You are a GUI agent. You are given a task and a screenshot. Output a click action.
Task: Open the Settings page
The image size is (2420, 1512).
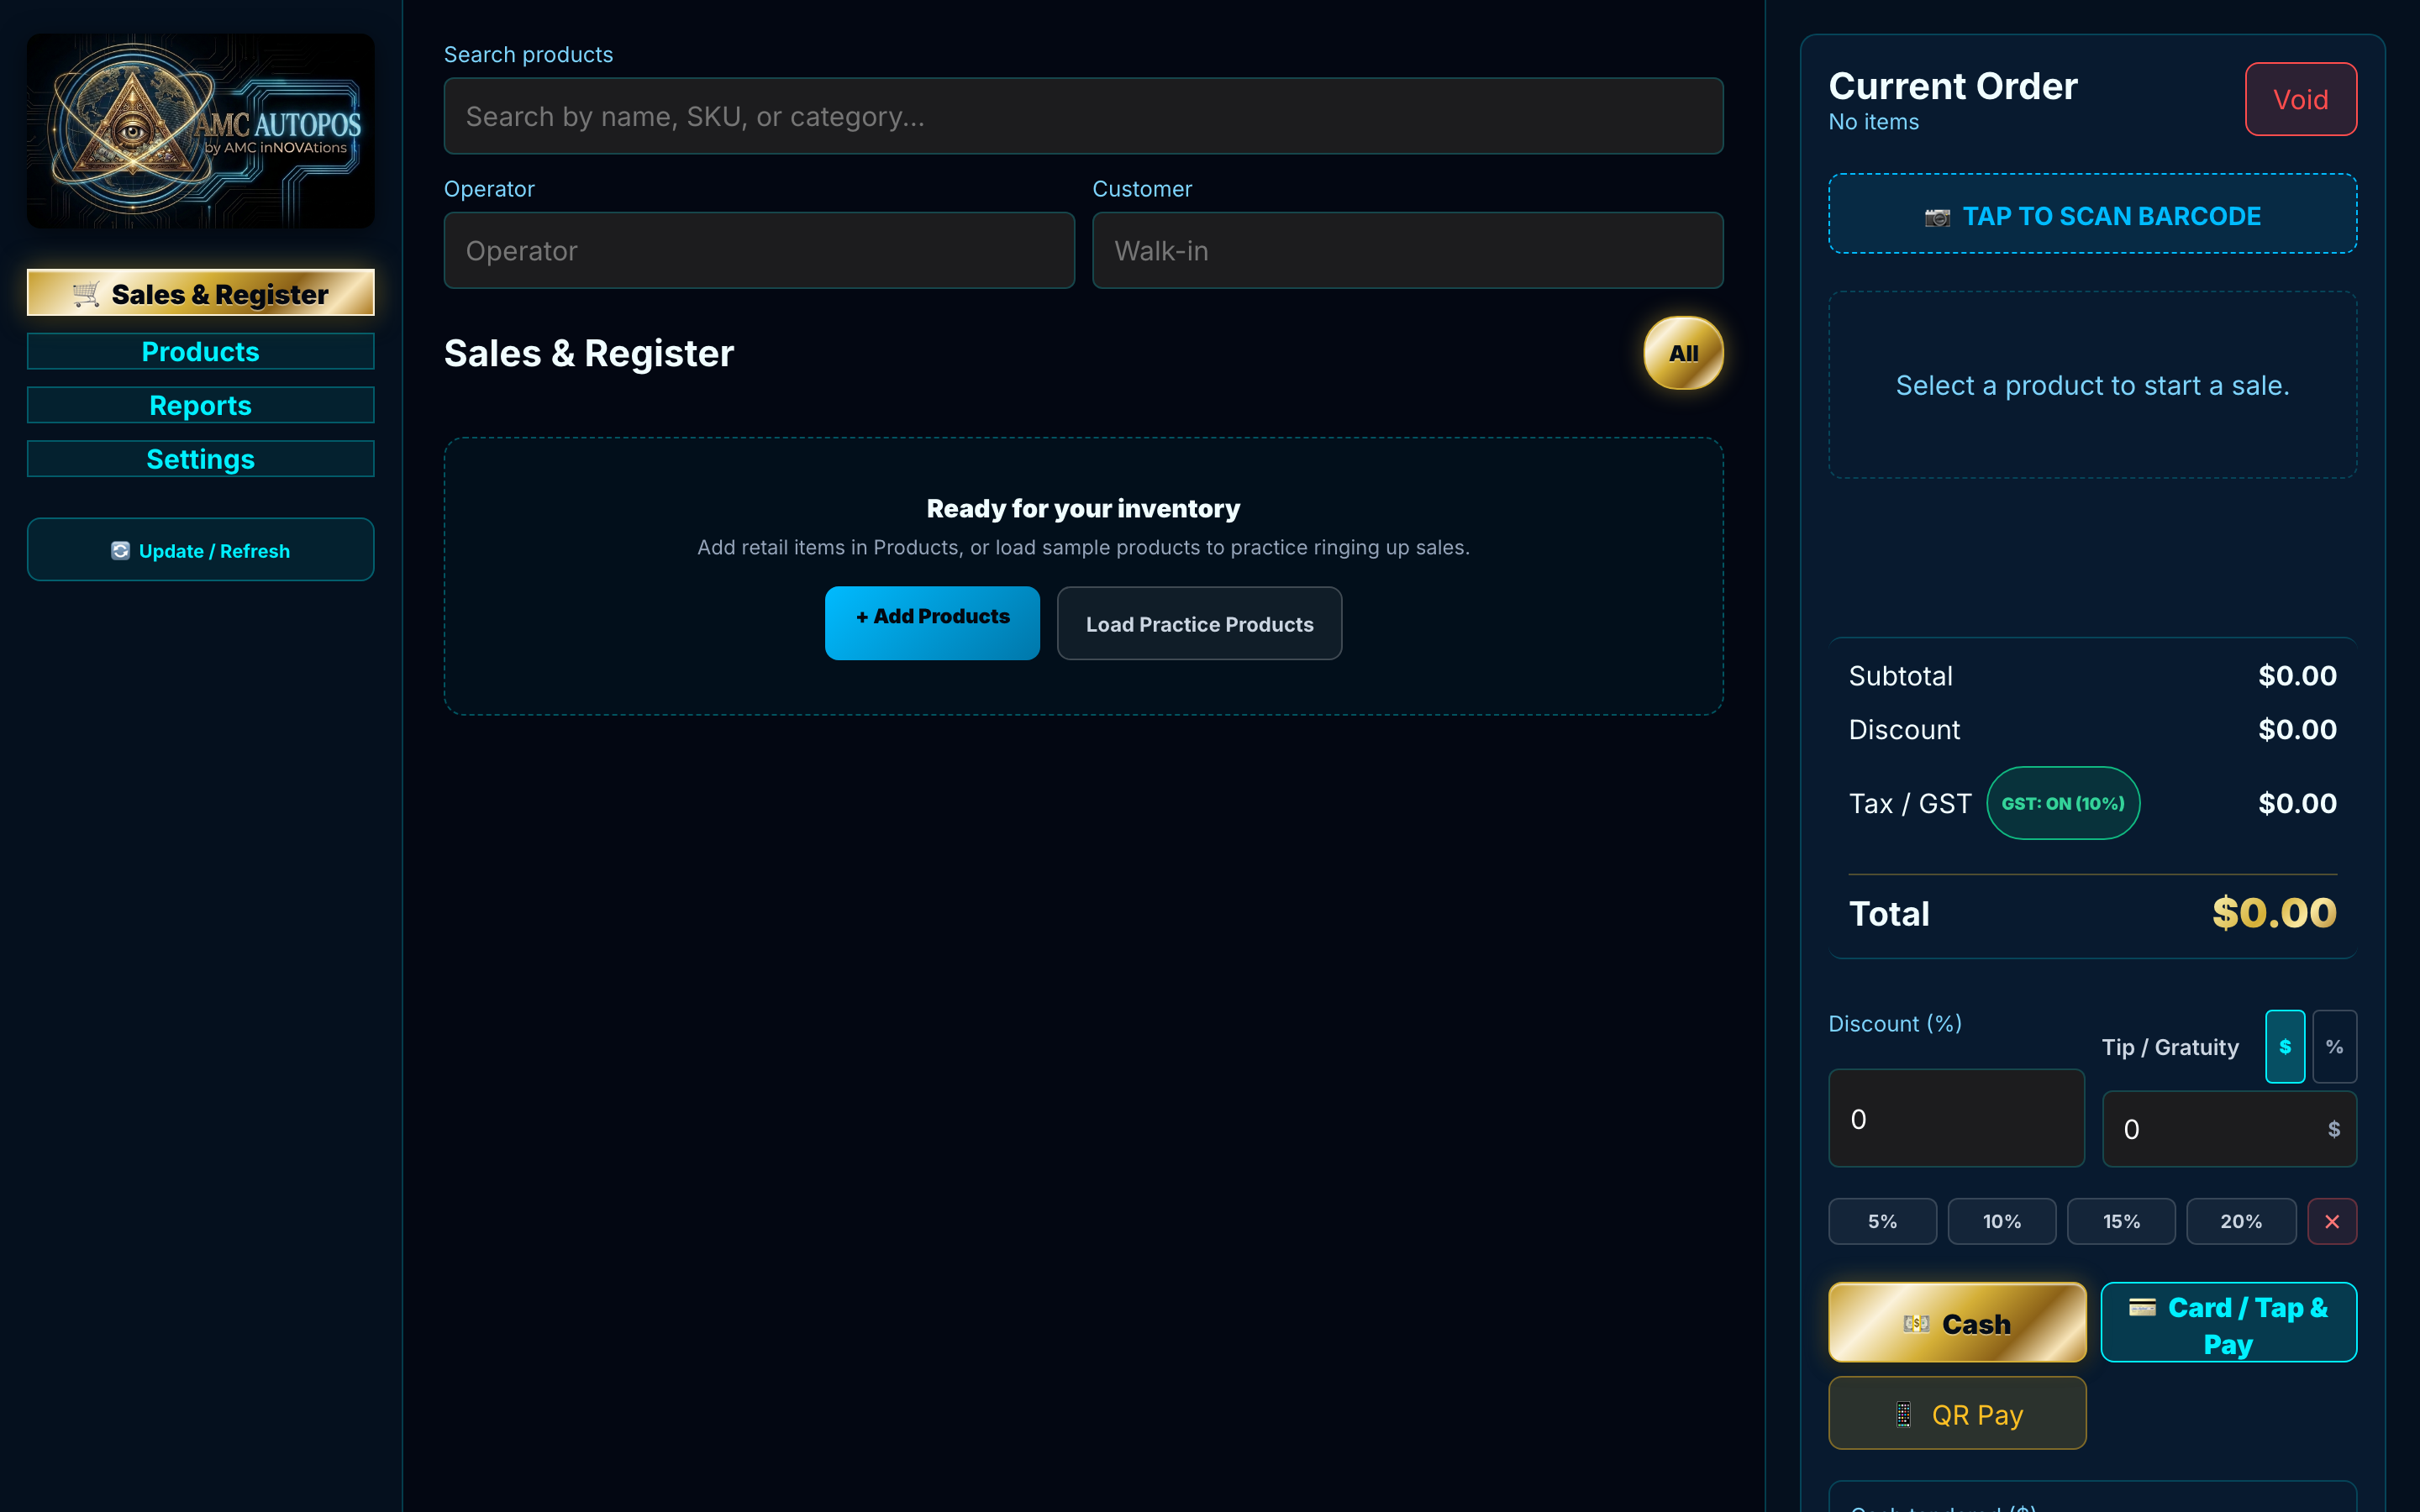(x=200, y=459)
